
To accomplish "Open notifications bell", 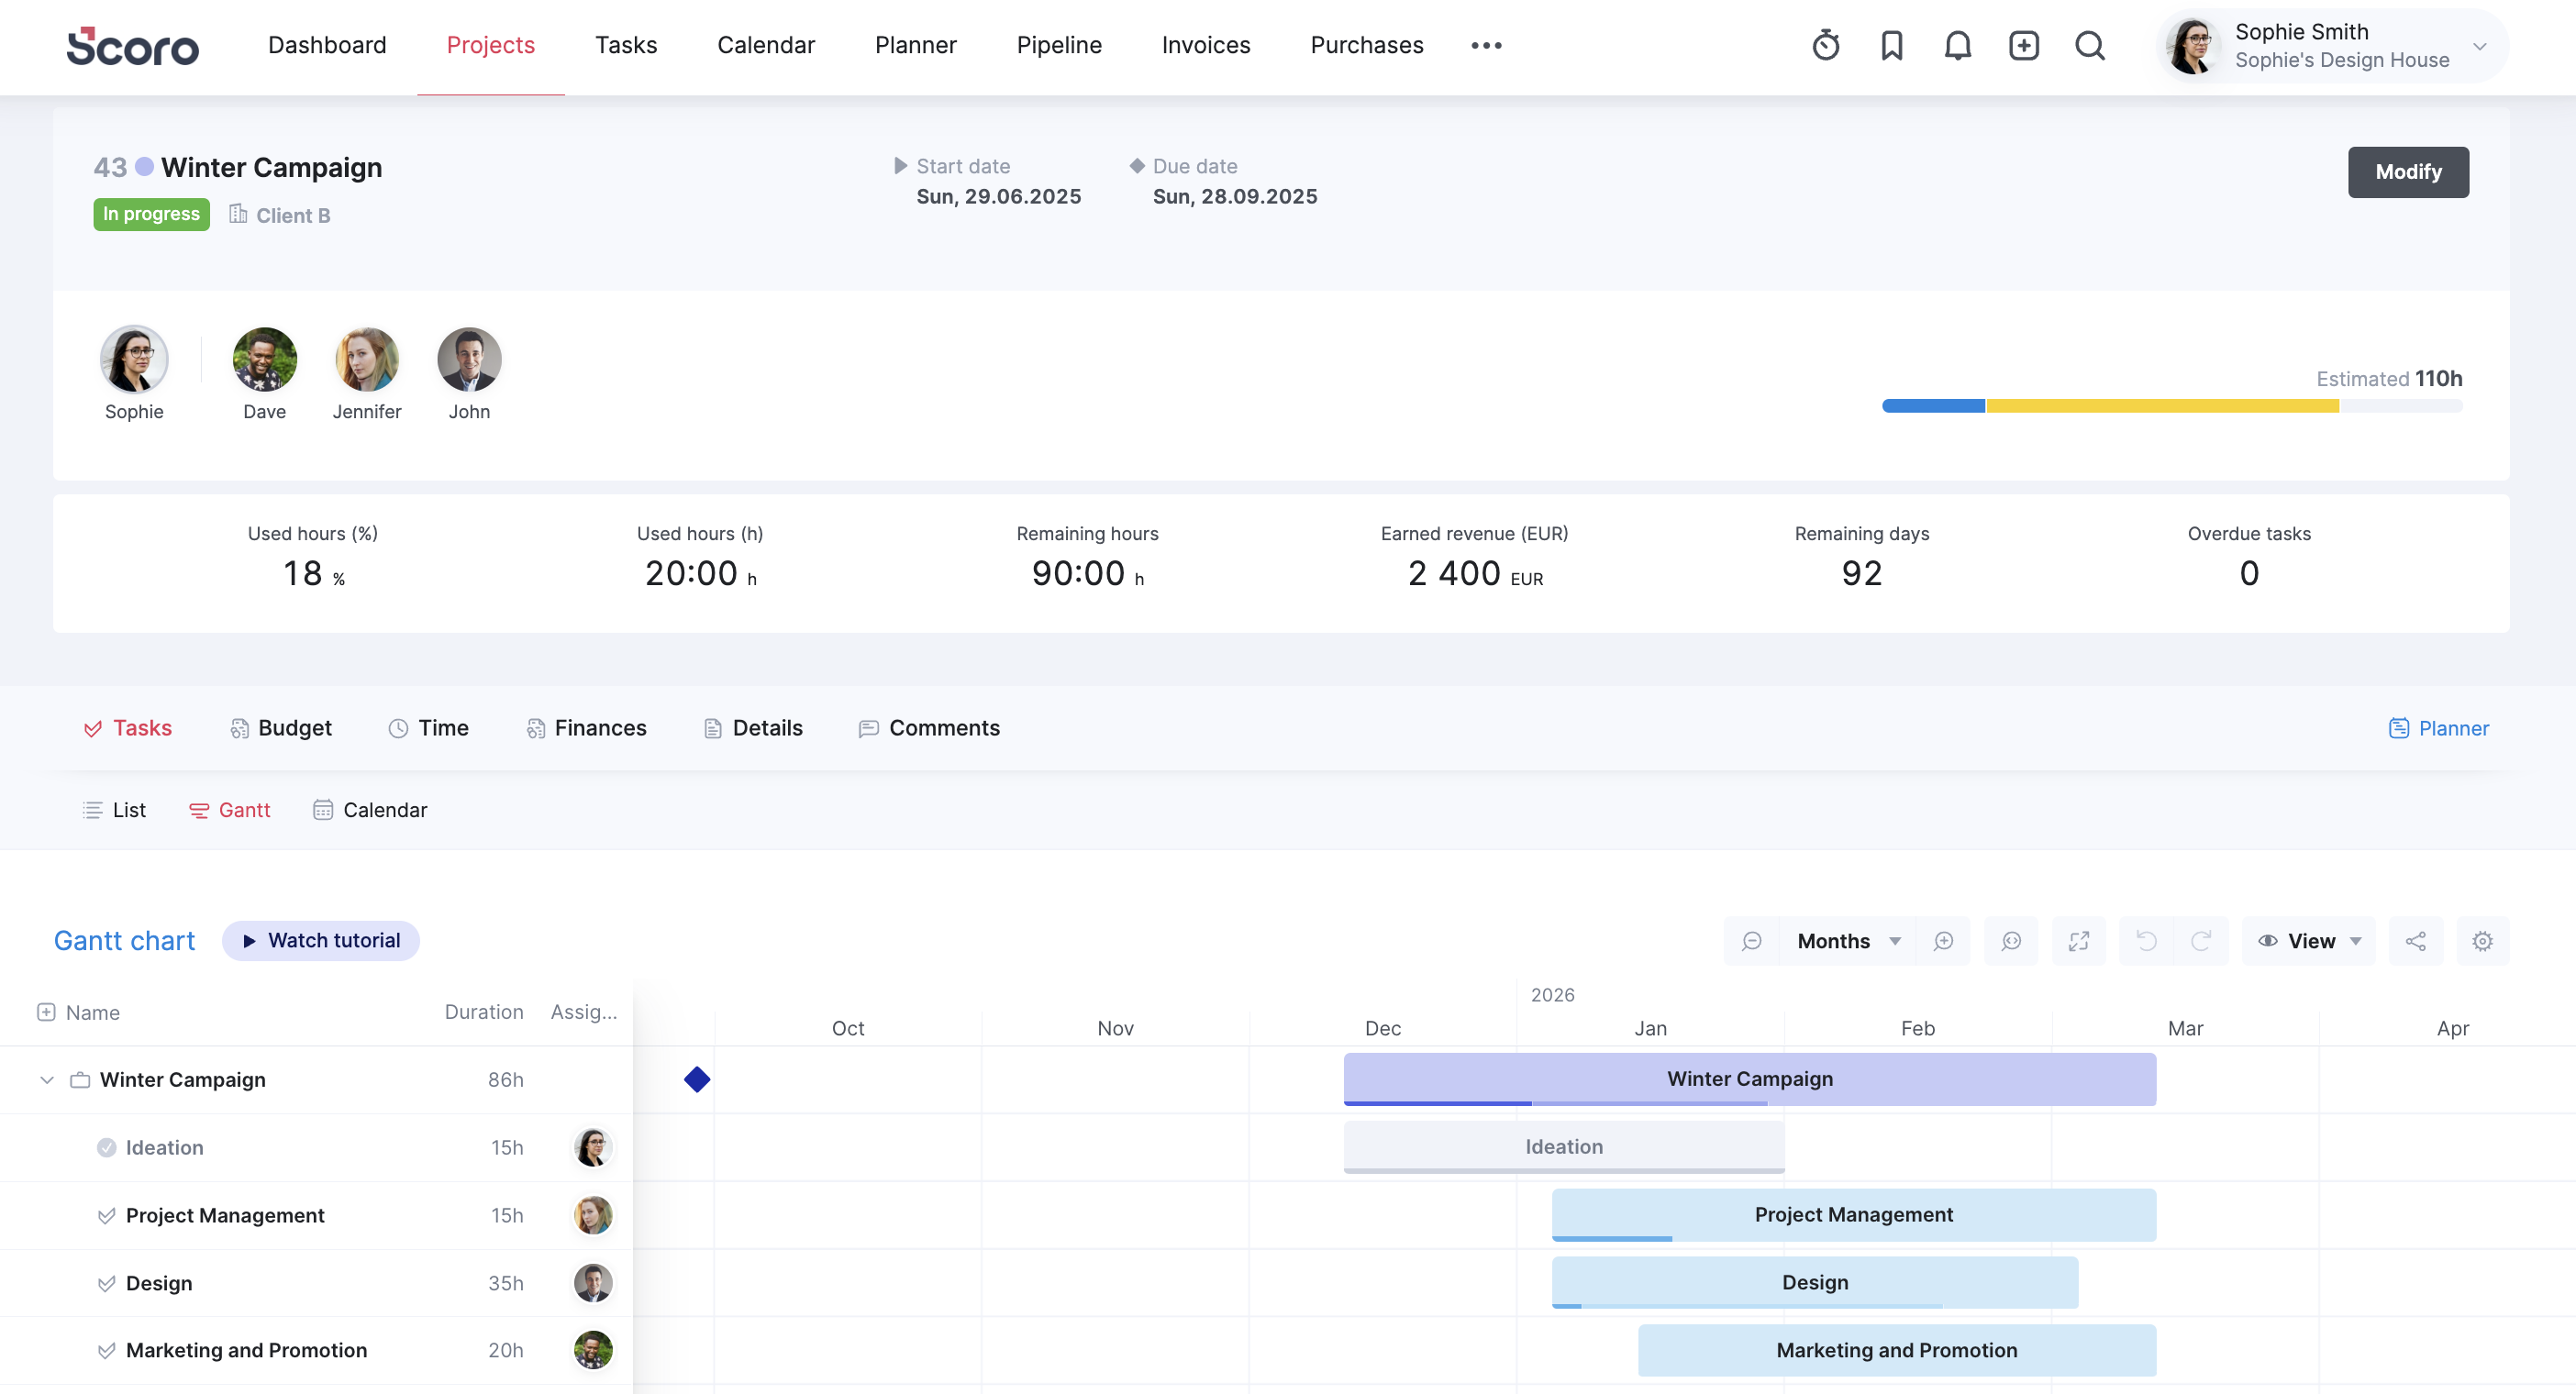I will [x=1957, y=45].
